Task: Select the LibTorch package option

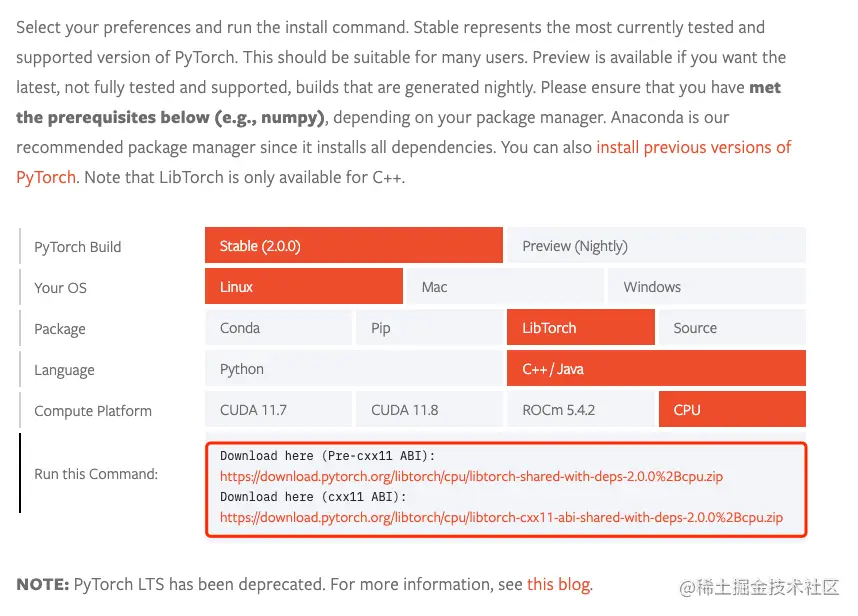Action: pyautogui.click(x=580, y=328)
